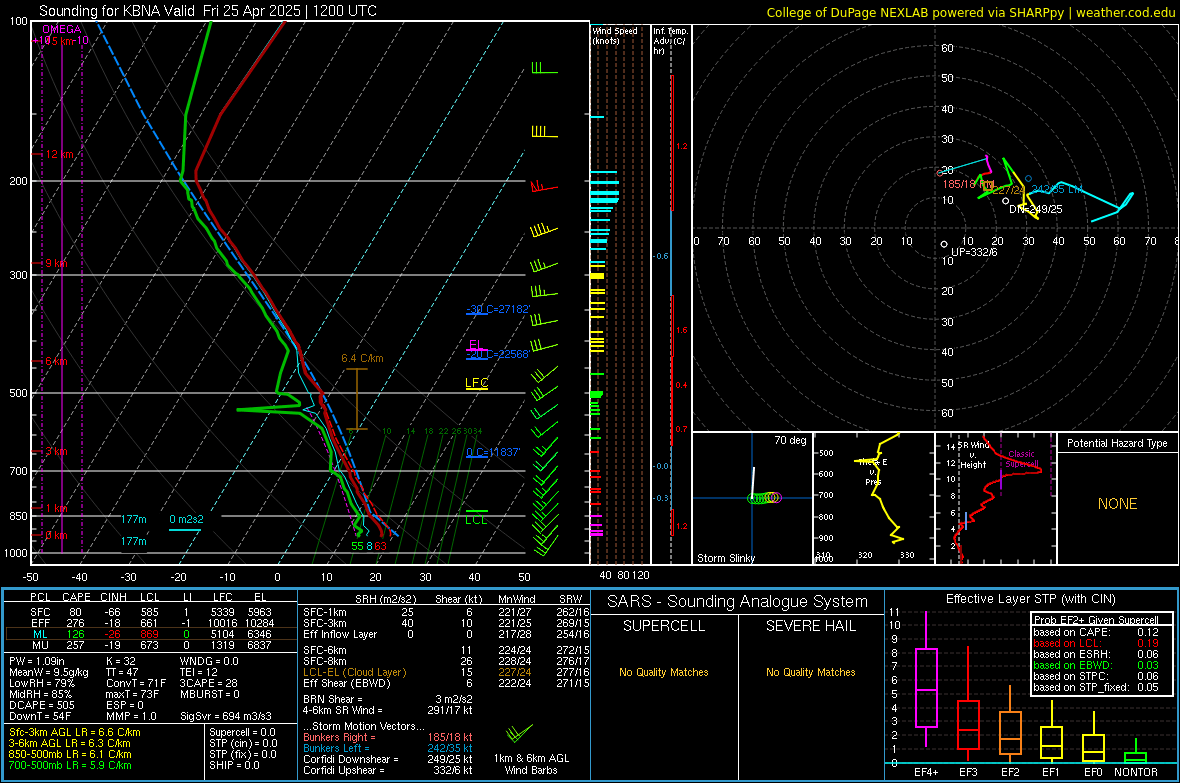
Task: Click the 'based on EBWD: 0.03' probability
Action: (1096, 665)
